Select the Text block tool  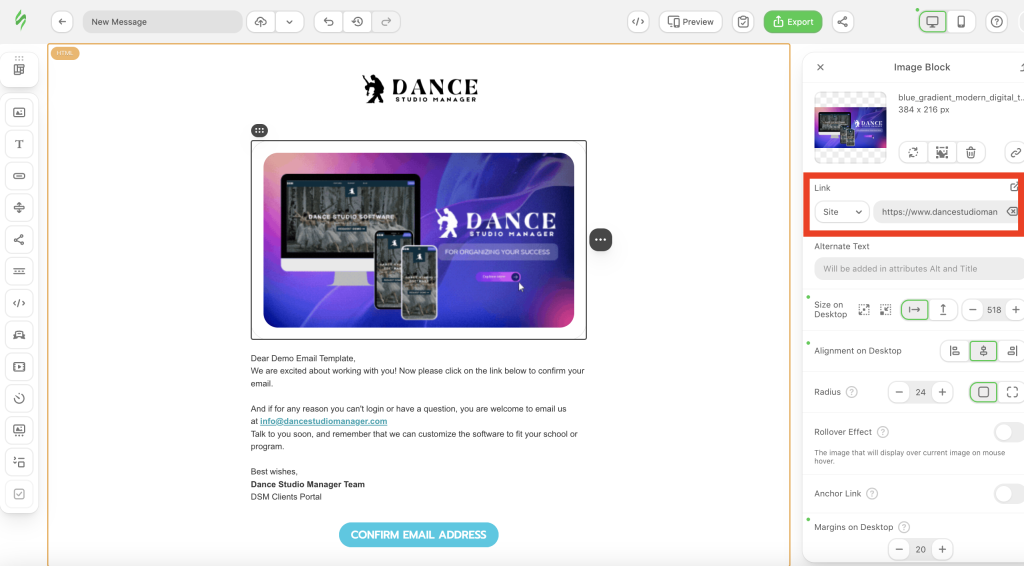point(19,144)
